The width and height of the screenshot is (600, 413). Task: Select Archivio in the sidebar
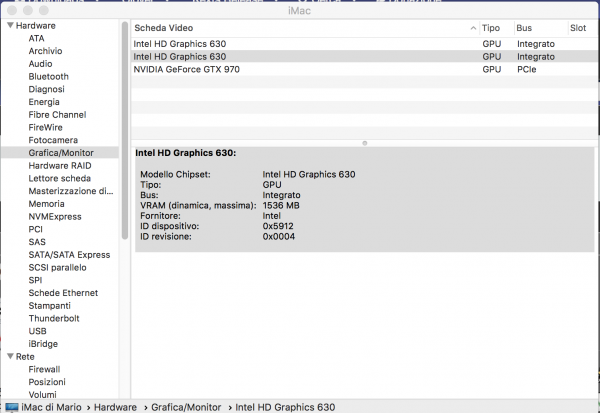pos(45,51)
